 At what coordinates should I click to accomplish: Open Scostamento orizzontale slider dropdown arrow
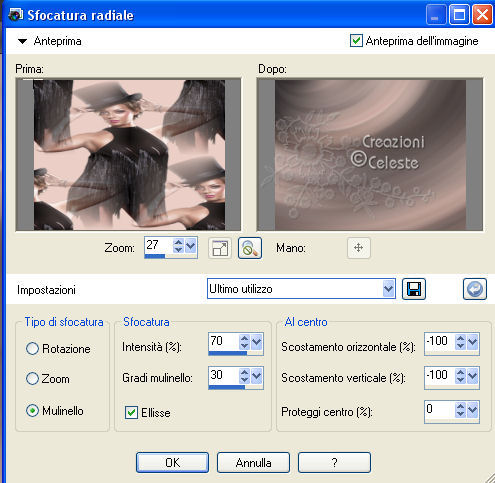[473, 342]
